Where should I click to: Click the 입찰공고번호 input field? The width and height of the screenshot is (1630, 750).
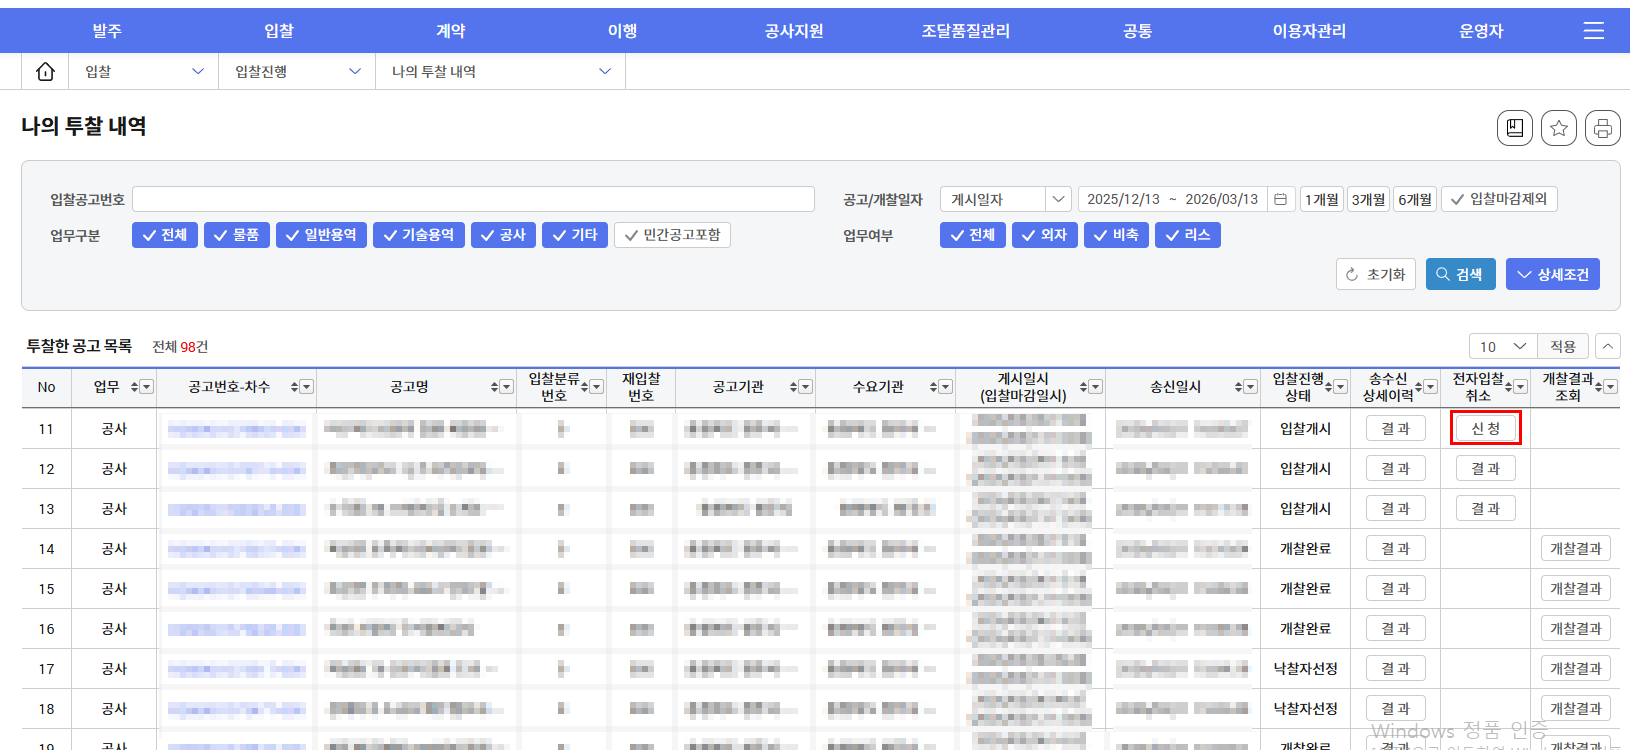click(473, 199)
